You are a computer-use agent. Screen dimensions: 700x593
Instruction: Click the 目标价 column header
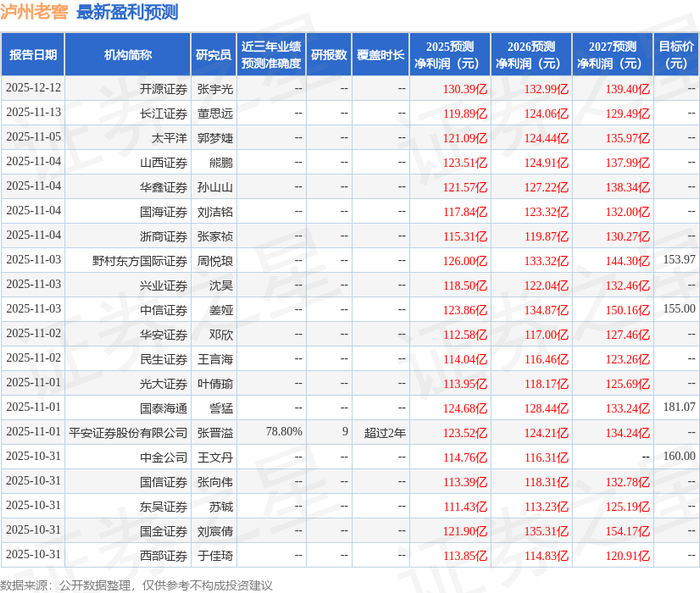point(676,54)
